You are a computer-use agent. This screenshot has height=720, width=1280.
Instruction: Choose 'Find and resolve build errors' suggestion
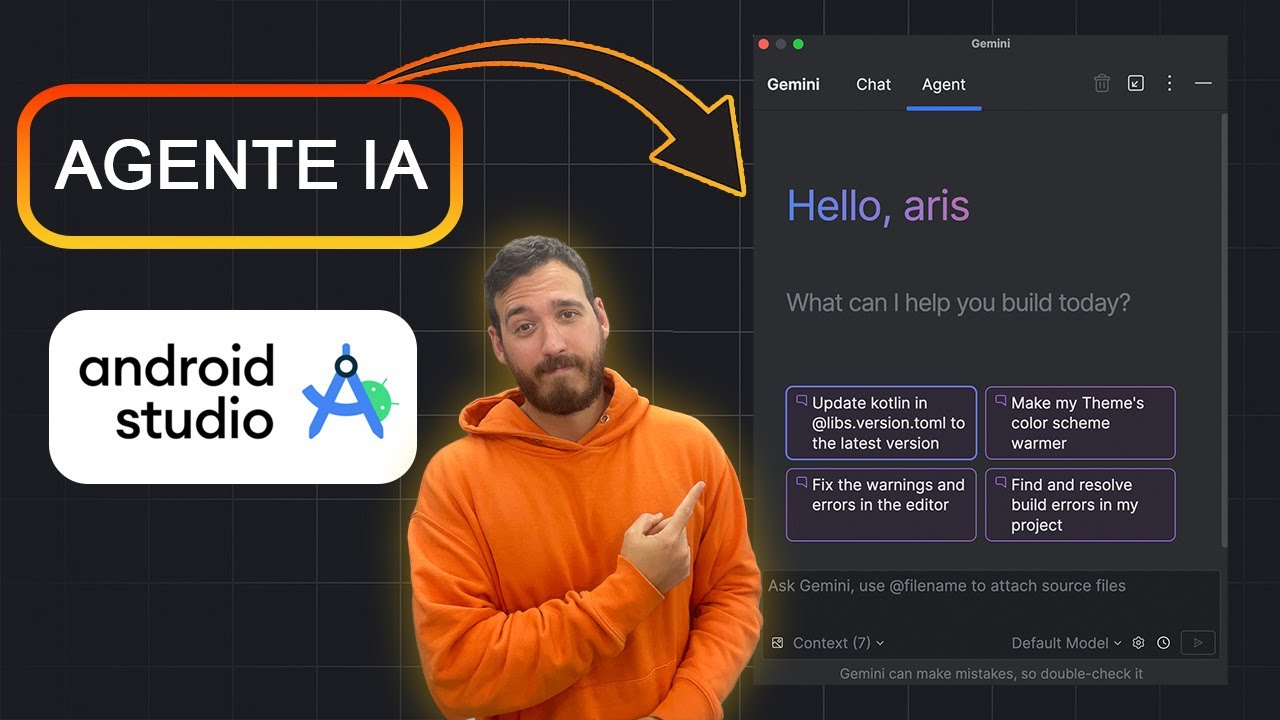coord(1080,505)
